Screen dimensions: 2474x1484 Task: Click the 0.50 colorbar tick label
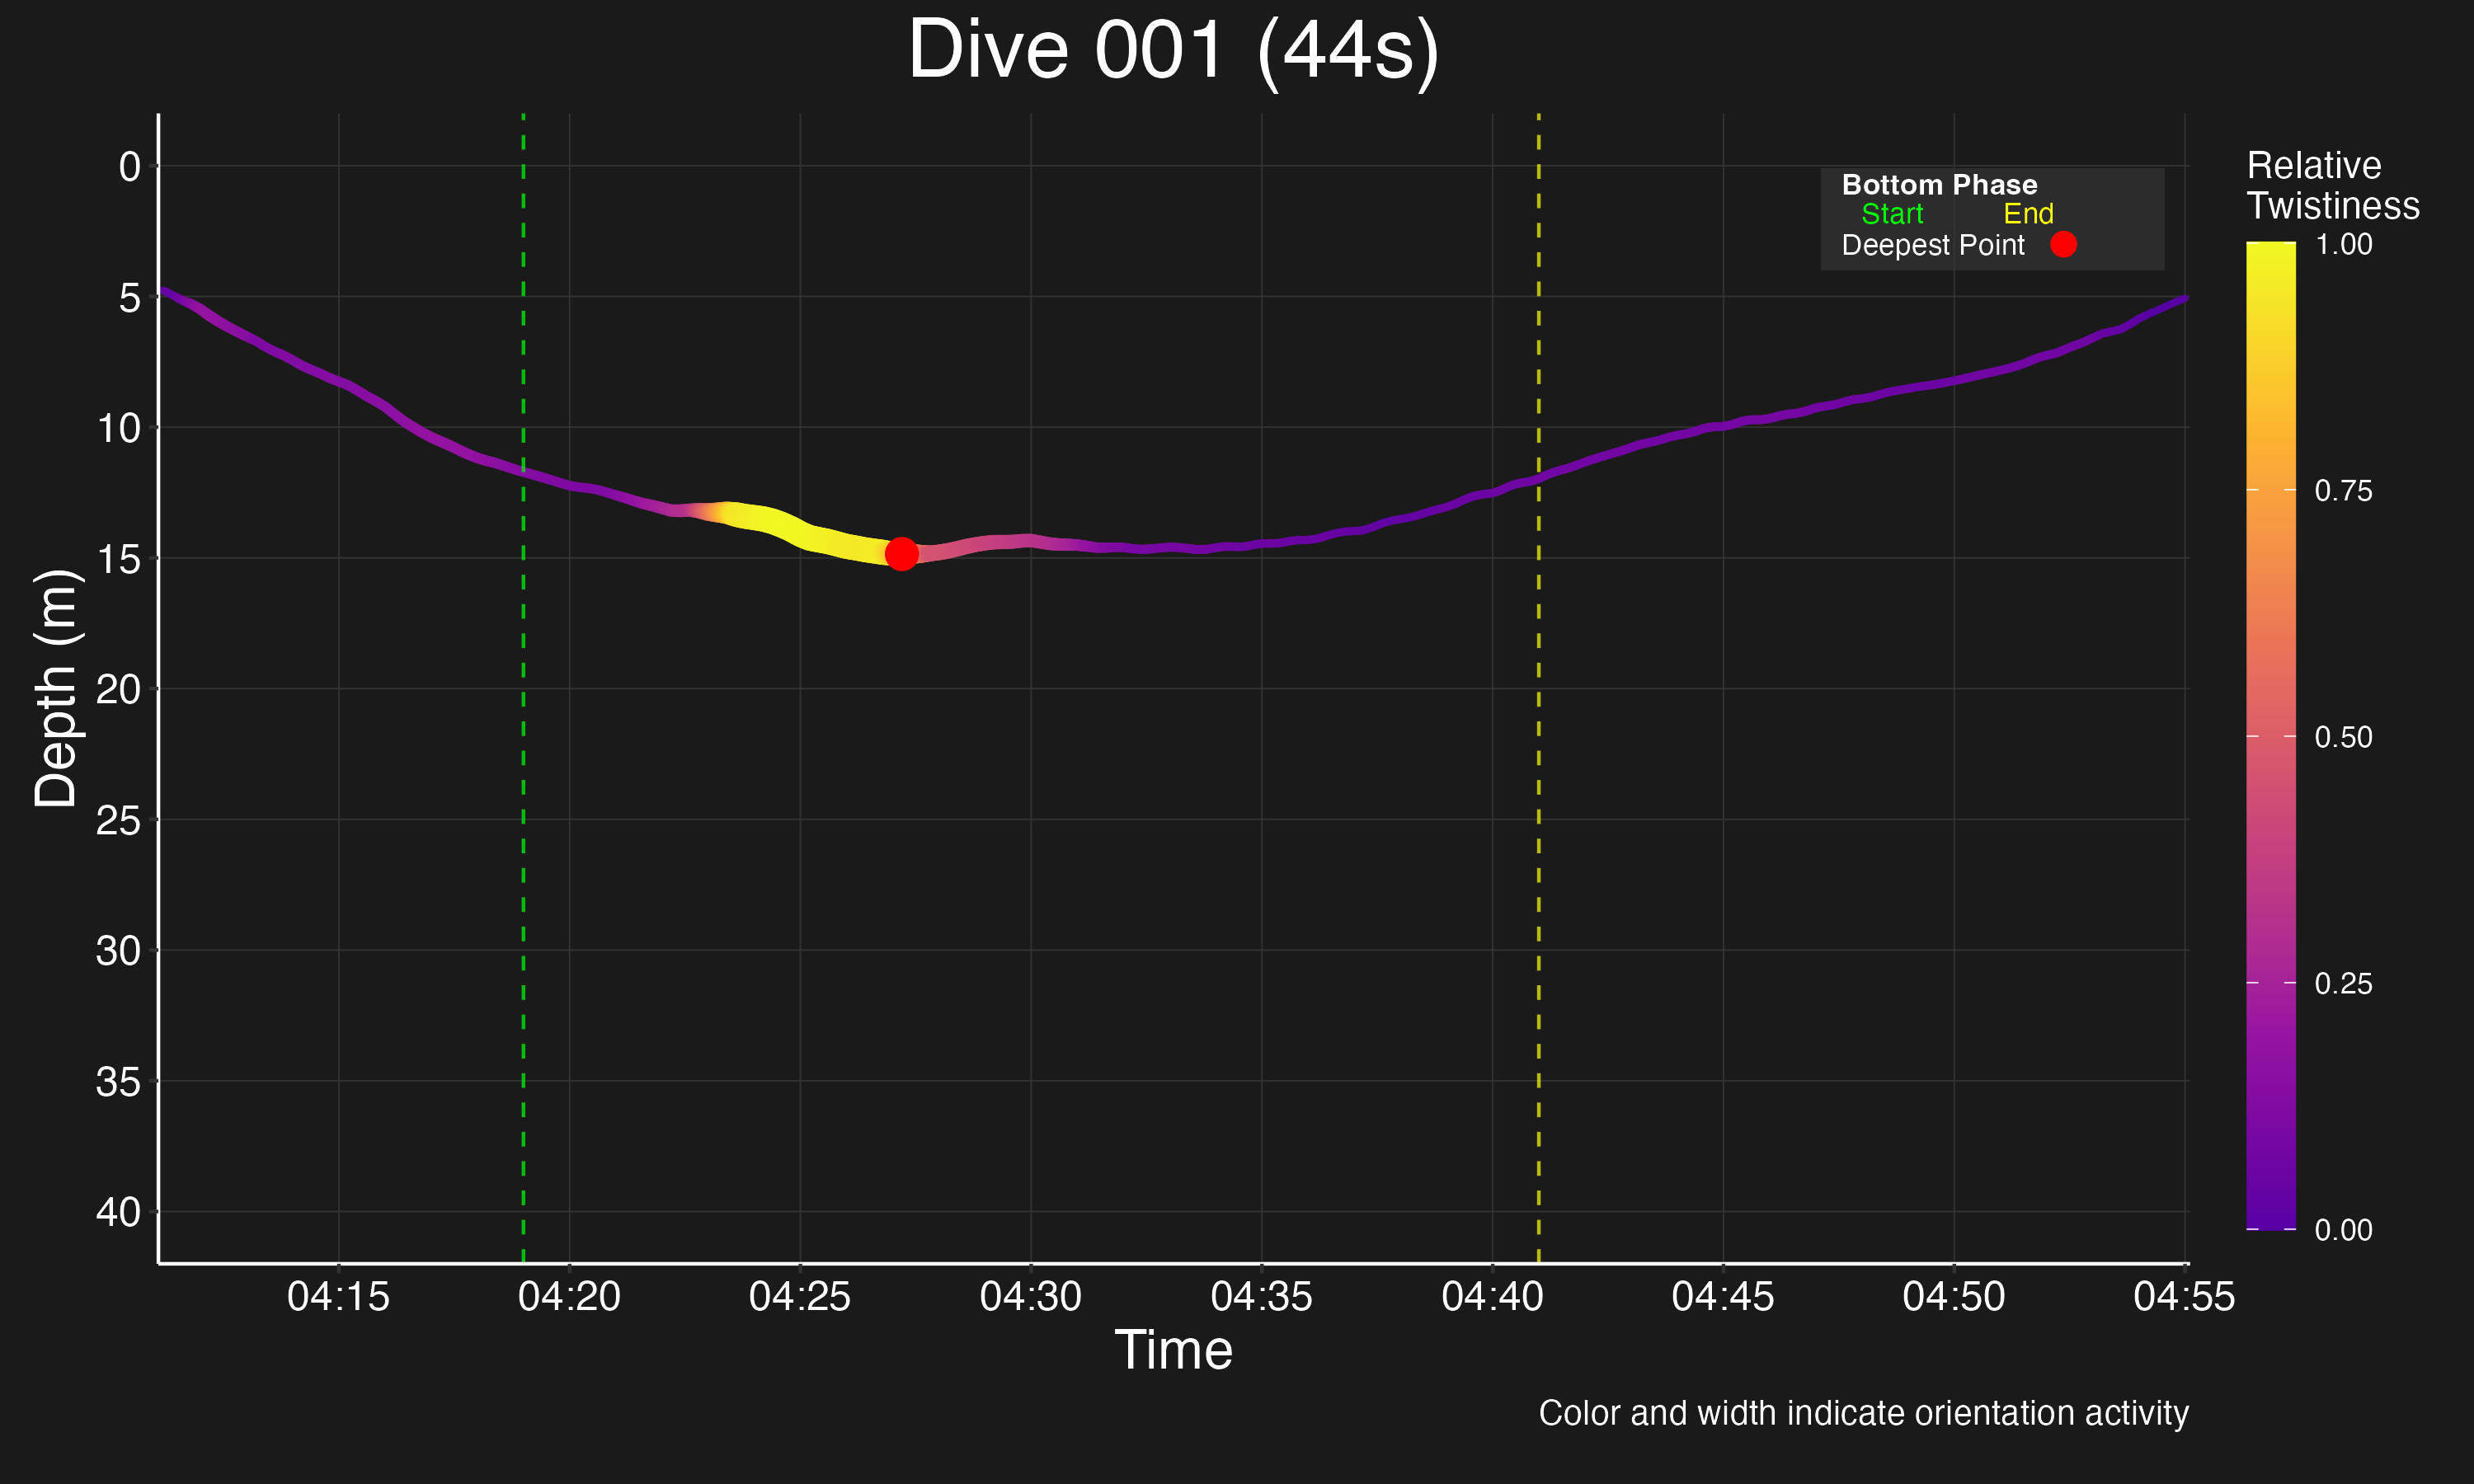click(2343, 737)
